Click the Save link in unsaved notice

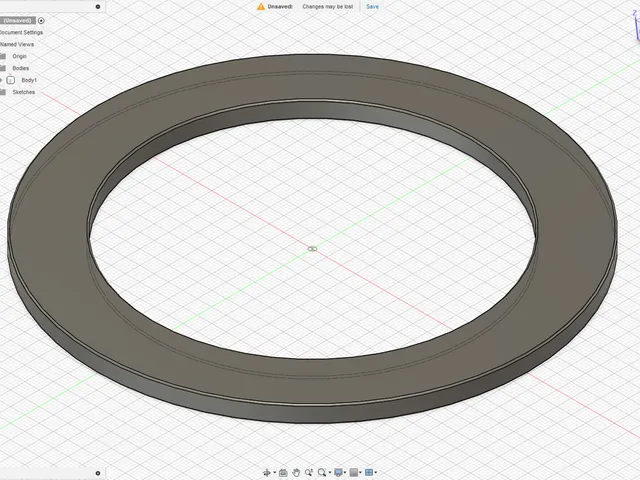[372, 7]
